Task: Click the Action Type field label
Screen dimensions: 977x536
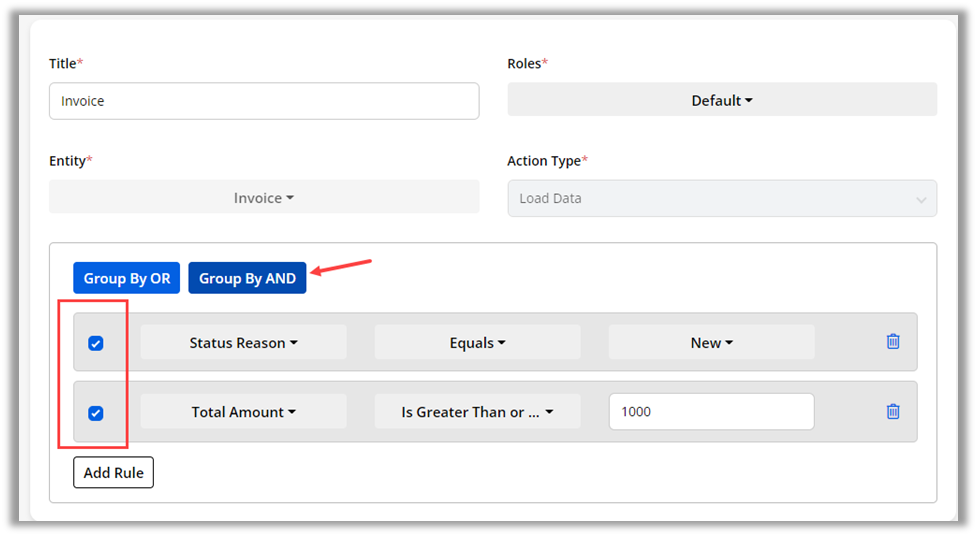Action: [544, 160]
